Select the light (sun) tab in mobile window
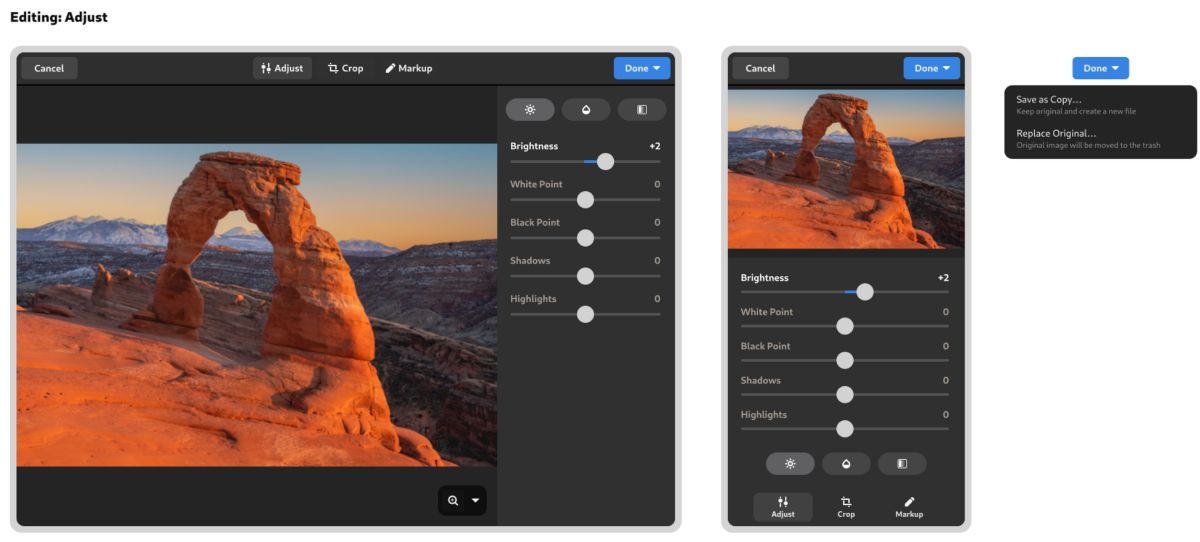1200x542 pixels. (x=790, y=464)
